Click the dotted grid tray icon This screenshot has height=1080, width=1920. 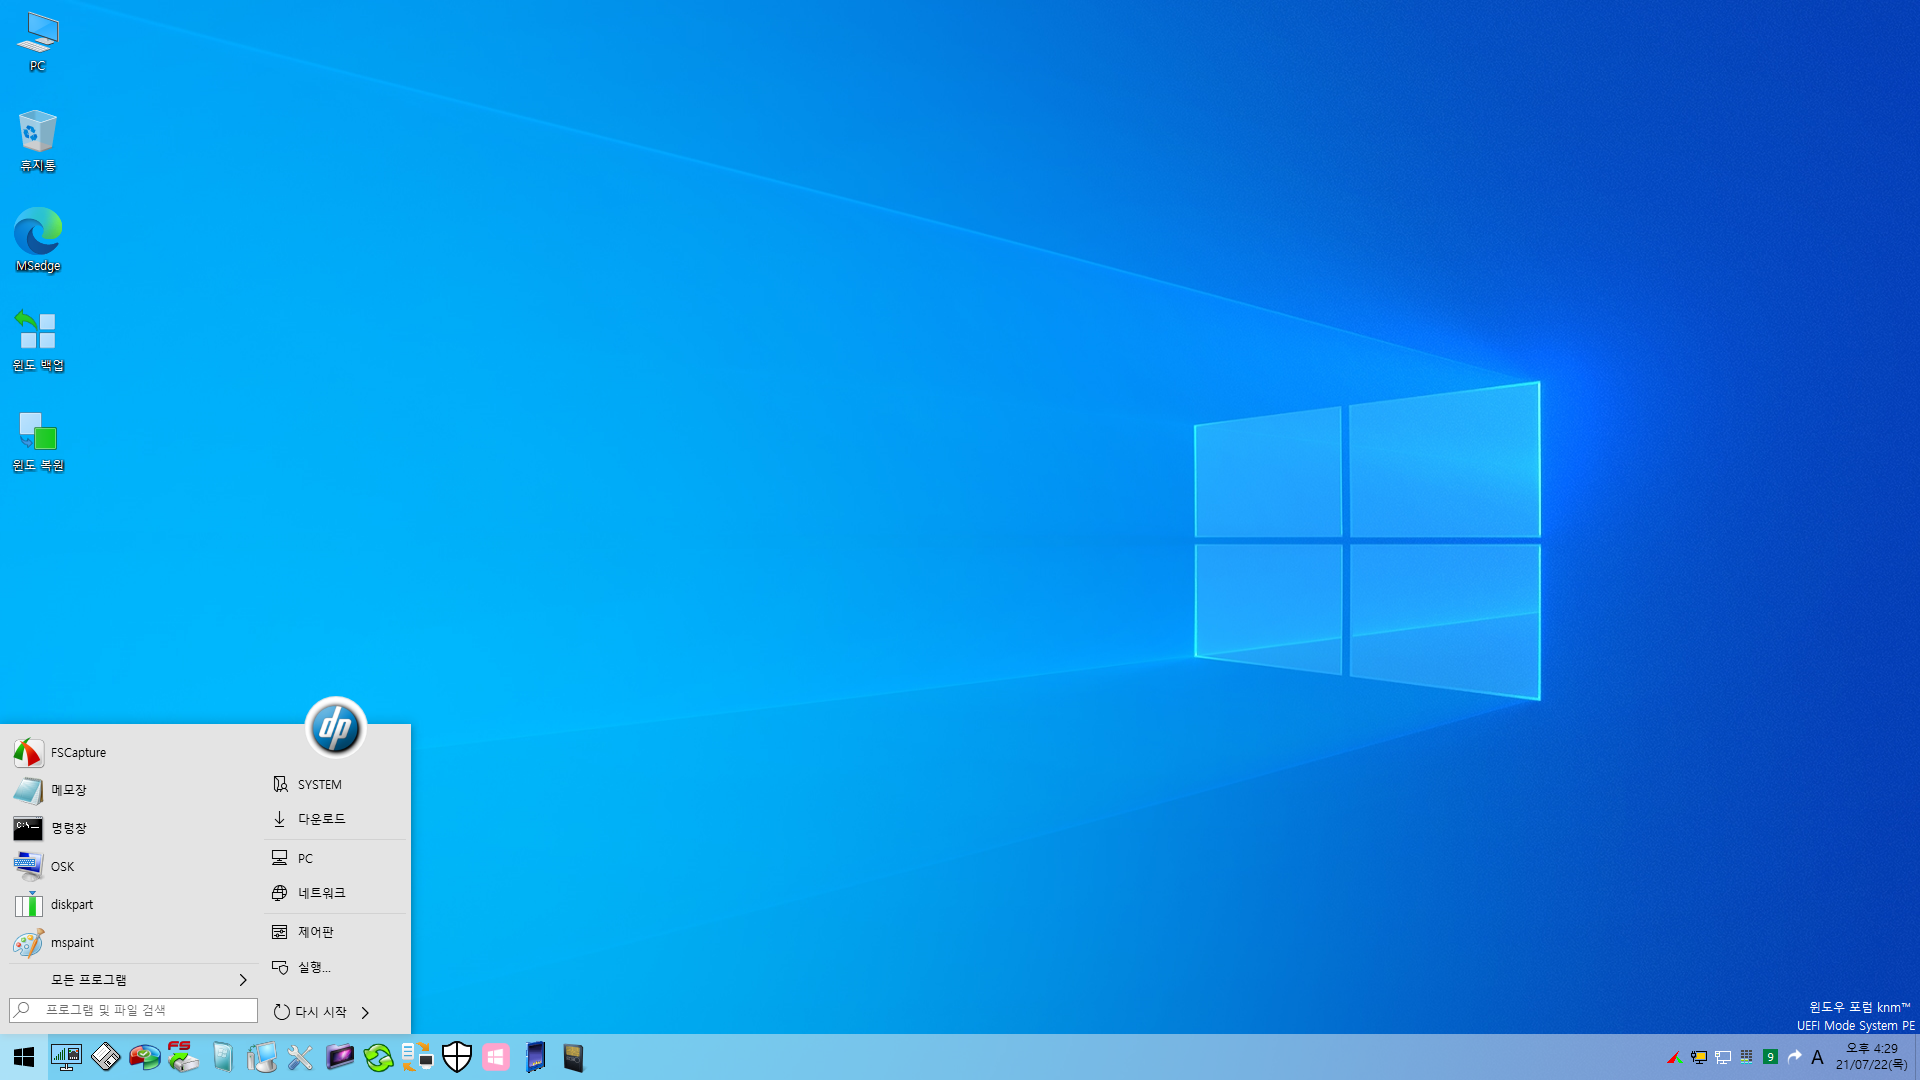1746,1057
